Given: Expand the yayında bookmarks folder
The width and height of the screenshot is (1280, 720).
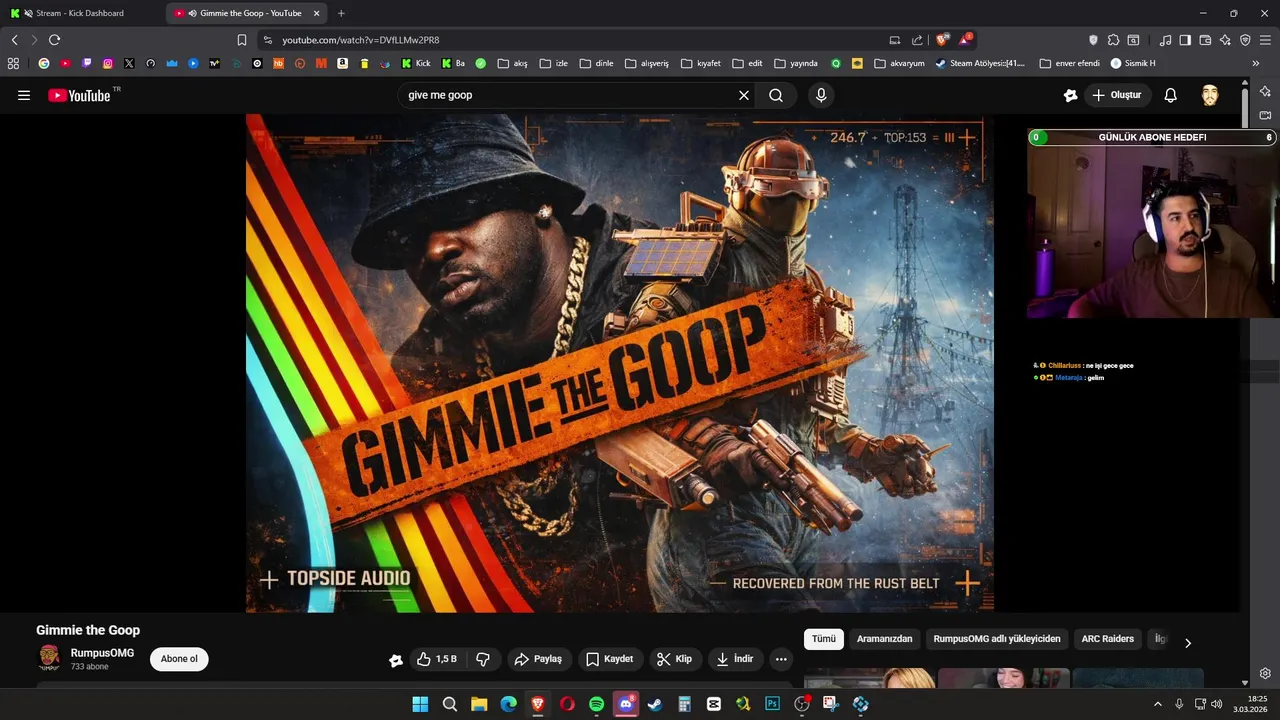Looking at the screenshot, I should (x=796, y=63).
